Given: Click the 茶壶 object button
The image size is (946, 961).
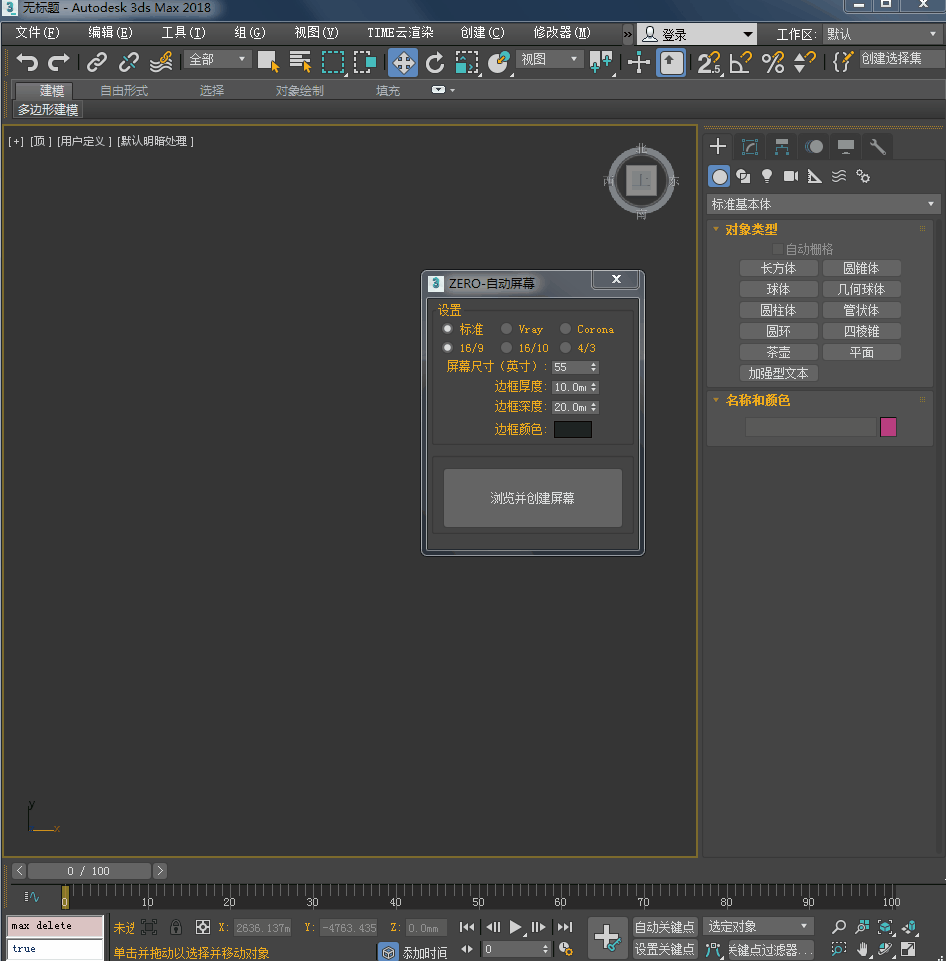Looking at the screenshot, I should click(x=778, y=352).
